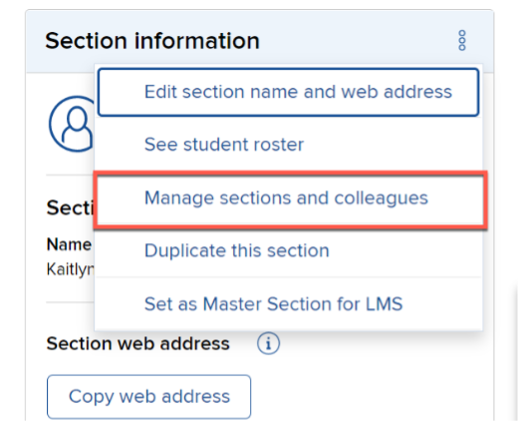This screenshot has width=522, height=424.
Task: Click the Section web address label
Action: pos(138,343)
